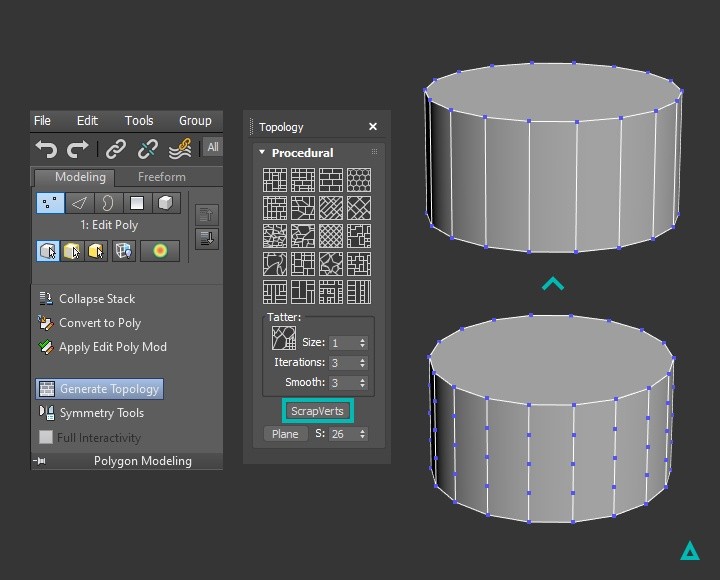Viewport: 720px width, 580px height.
Task: Toggle the soft selection heat-map button
Action: pyautogui.click(x=159, y=251)
